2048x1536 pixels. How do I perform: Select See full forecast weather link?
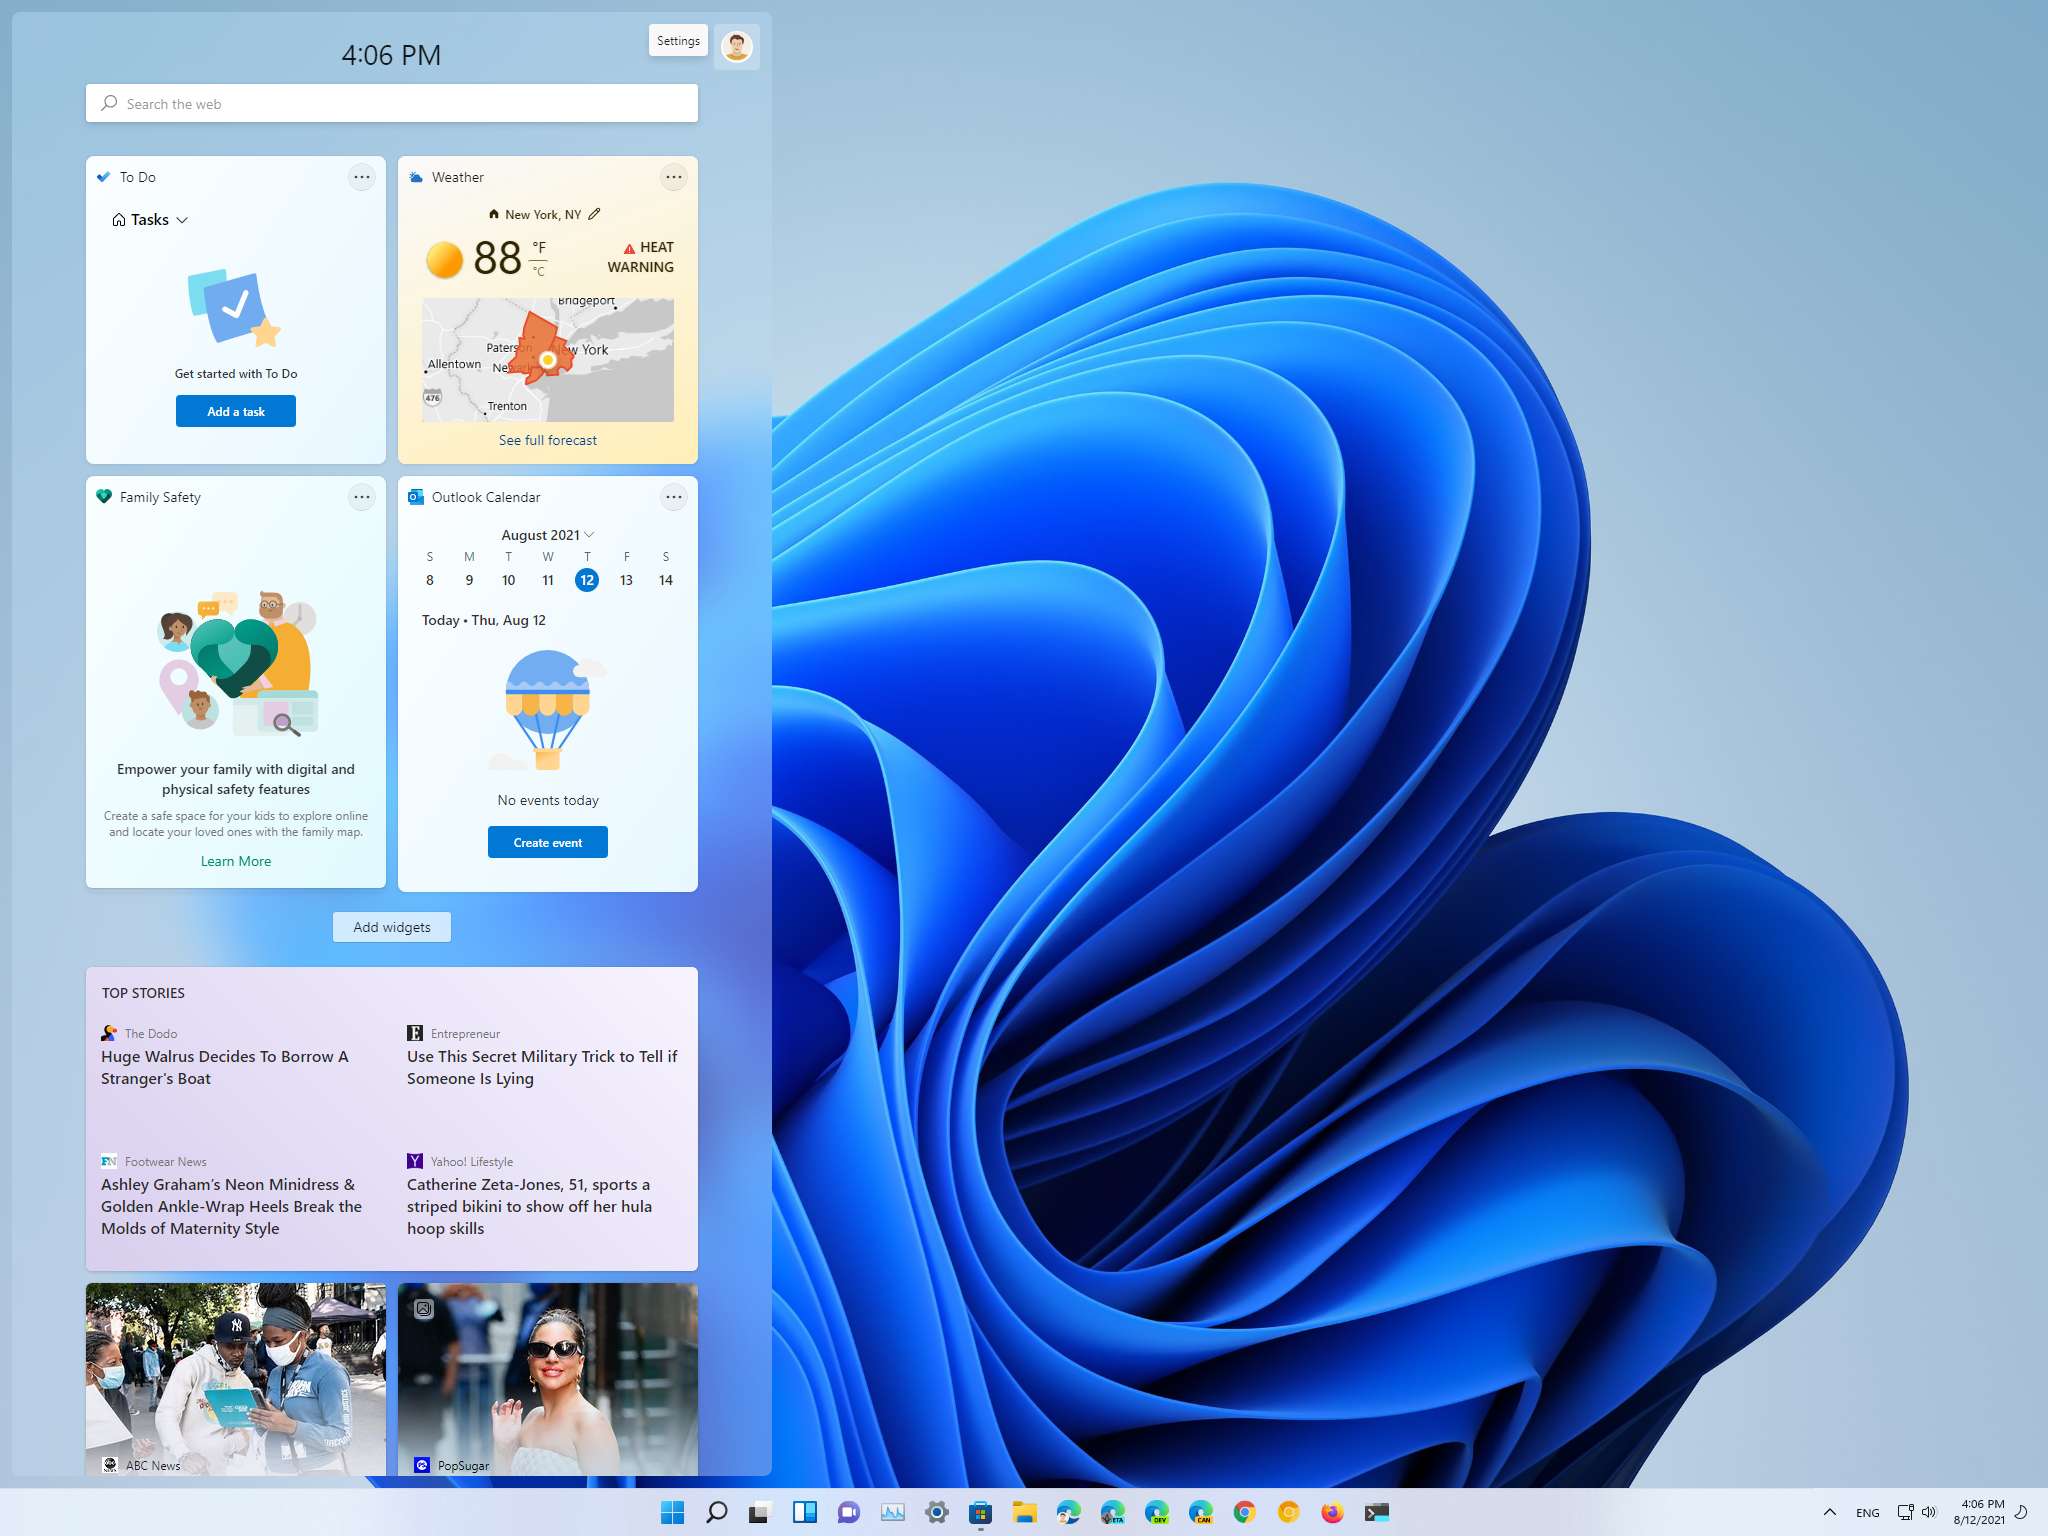pyautogui.click(x=547, y=437)
